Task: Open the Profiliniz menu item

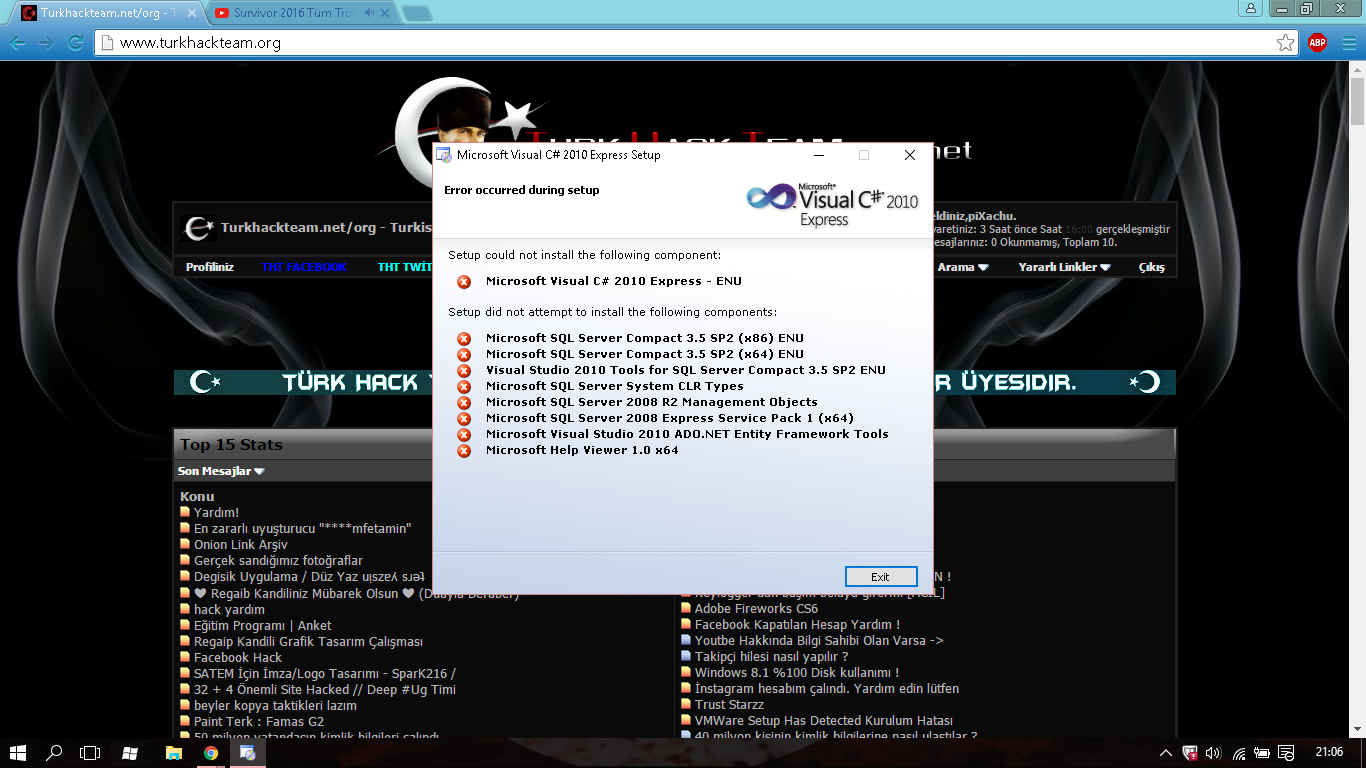Action: tap(210, 267)
